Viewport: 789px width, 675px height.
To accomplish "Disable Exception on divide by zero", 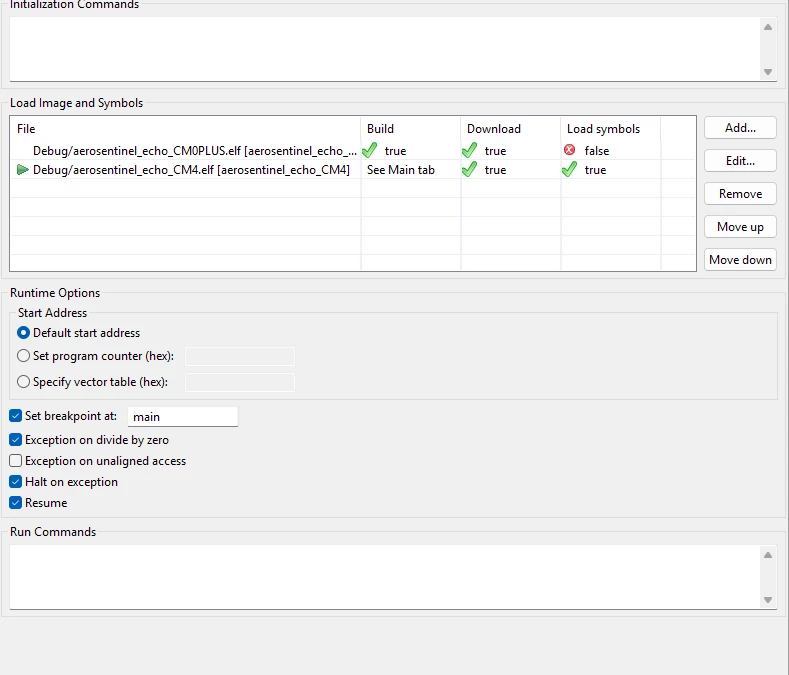I will coord(16,440).
